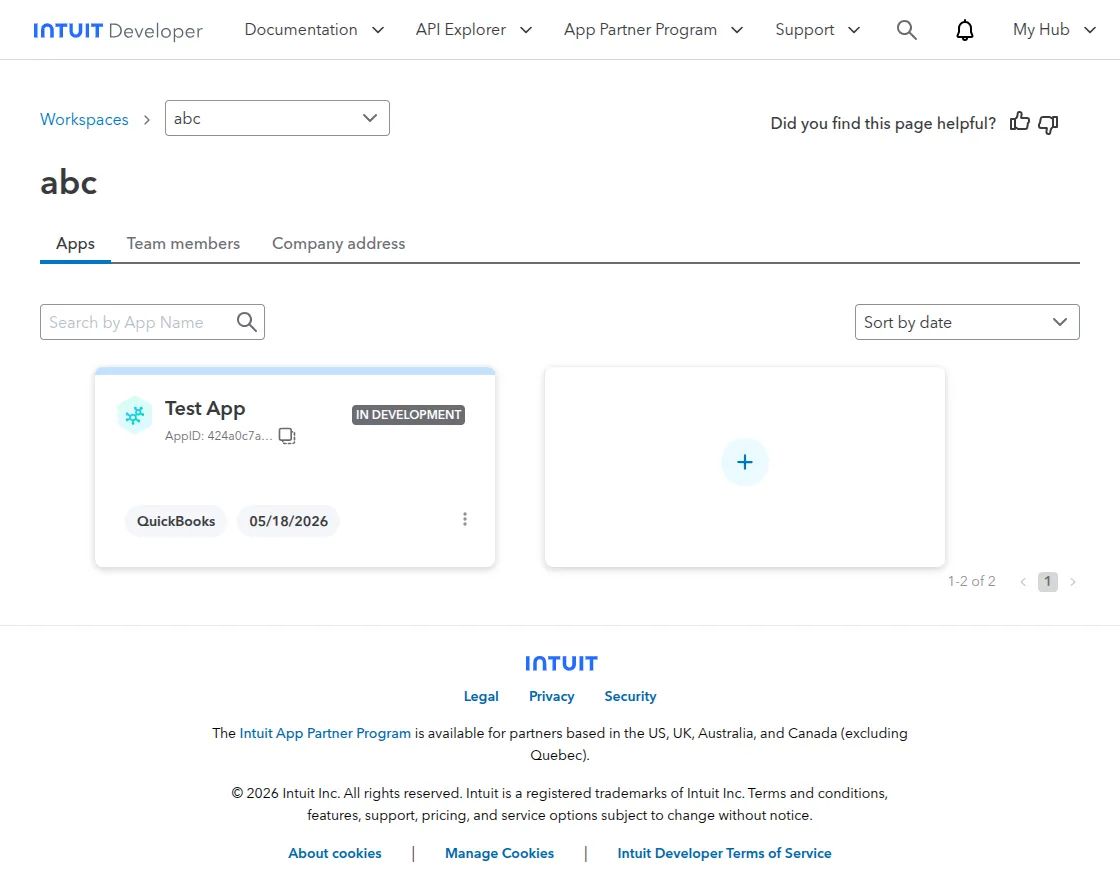Click the abc workspace heading
Screen dimensions: 1120x880
pyautogui.click(x=69, y=183)
